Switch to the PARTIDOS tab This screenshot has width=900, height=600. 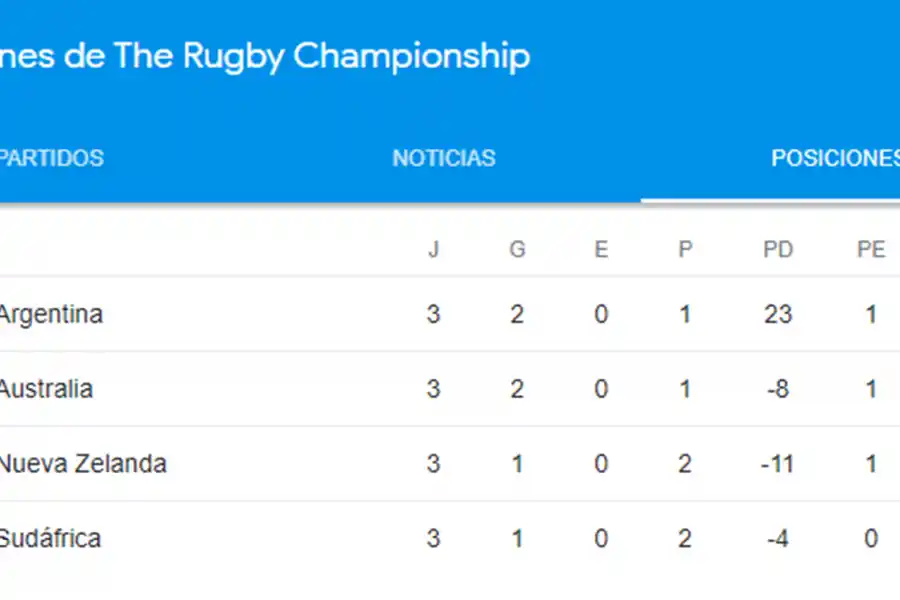click(x=50, y=157)
